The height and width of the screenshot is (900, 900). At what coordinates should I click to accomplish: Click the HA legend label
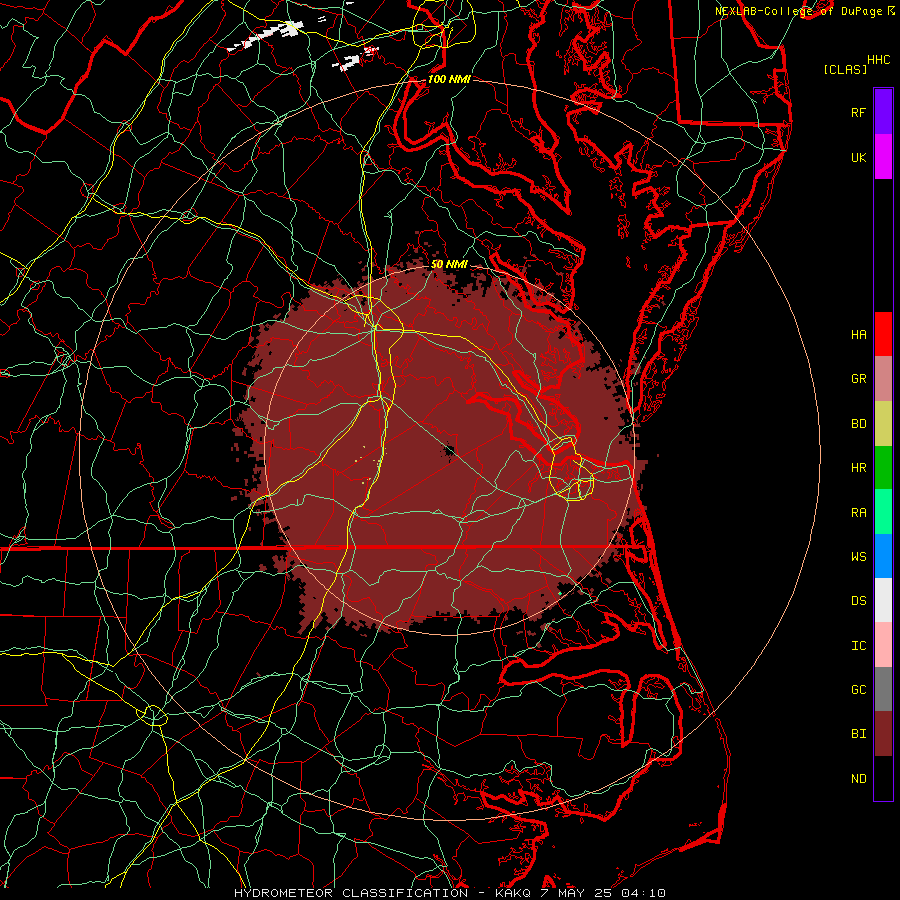pyautogui.click(x=858, y=335)
